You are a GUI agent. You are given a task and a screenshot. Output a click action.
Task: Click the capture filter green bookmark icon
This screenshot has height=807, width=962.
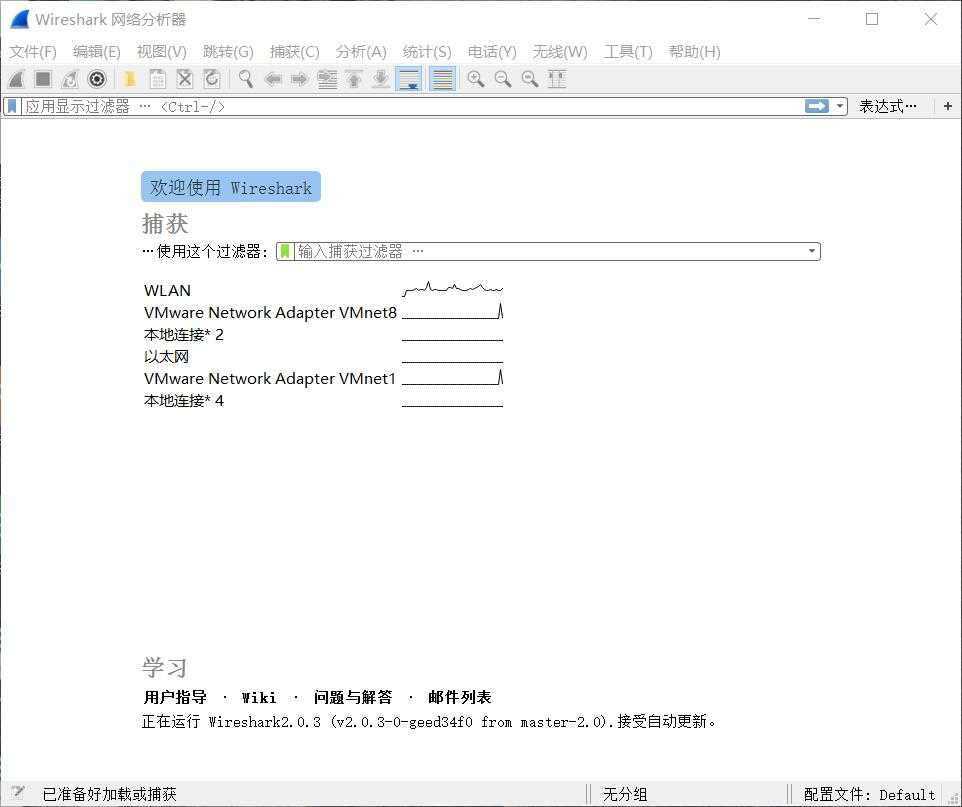click(285, 251)
